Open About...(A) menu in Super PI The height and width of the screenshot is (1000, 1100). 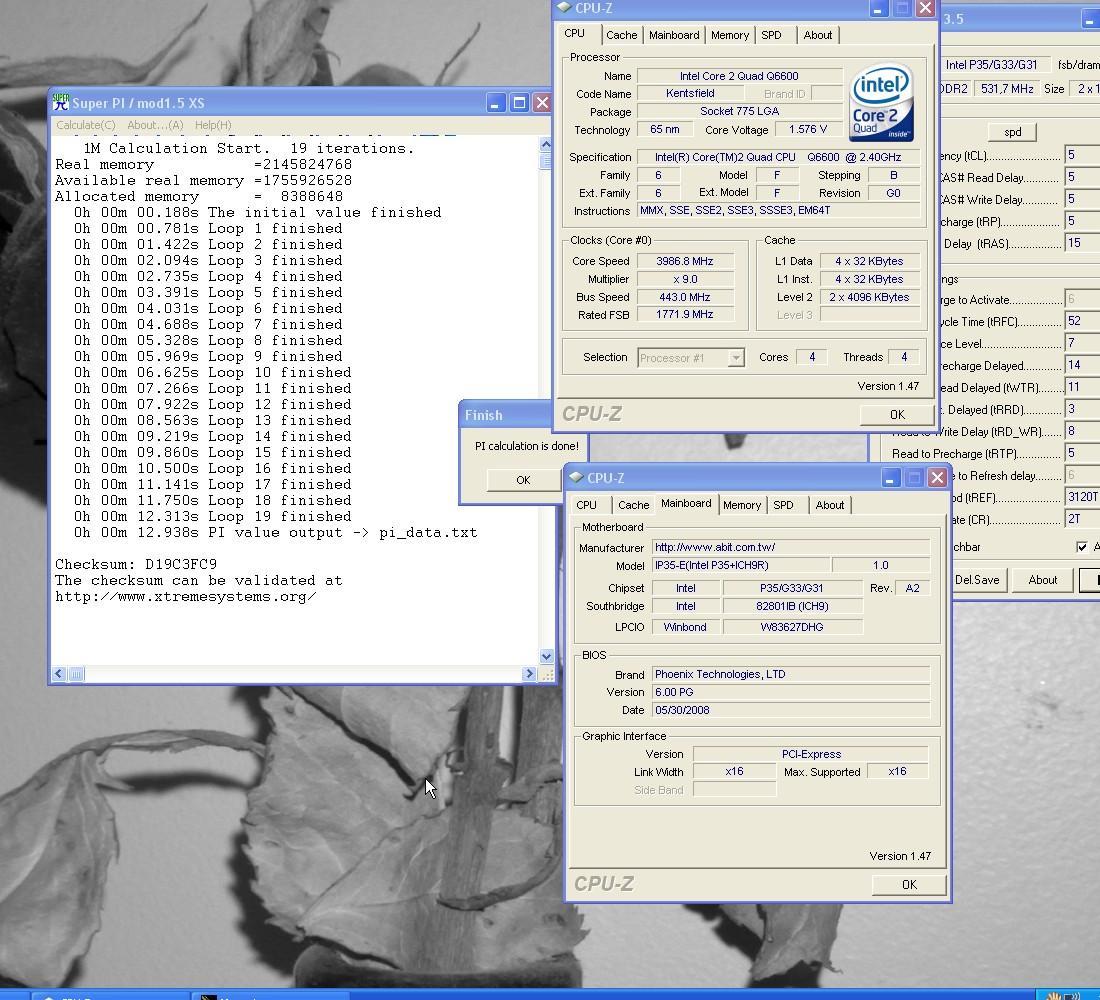coord(155,125)
